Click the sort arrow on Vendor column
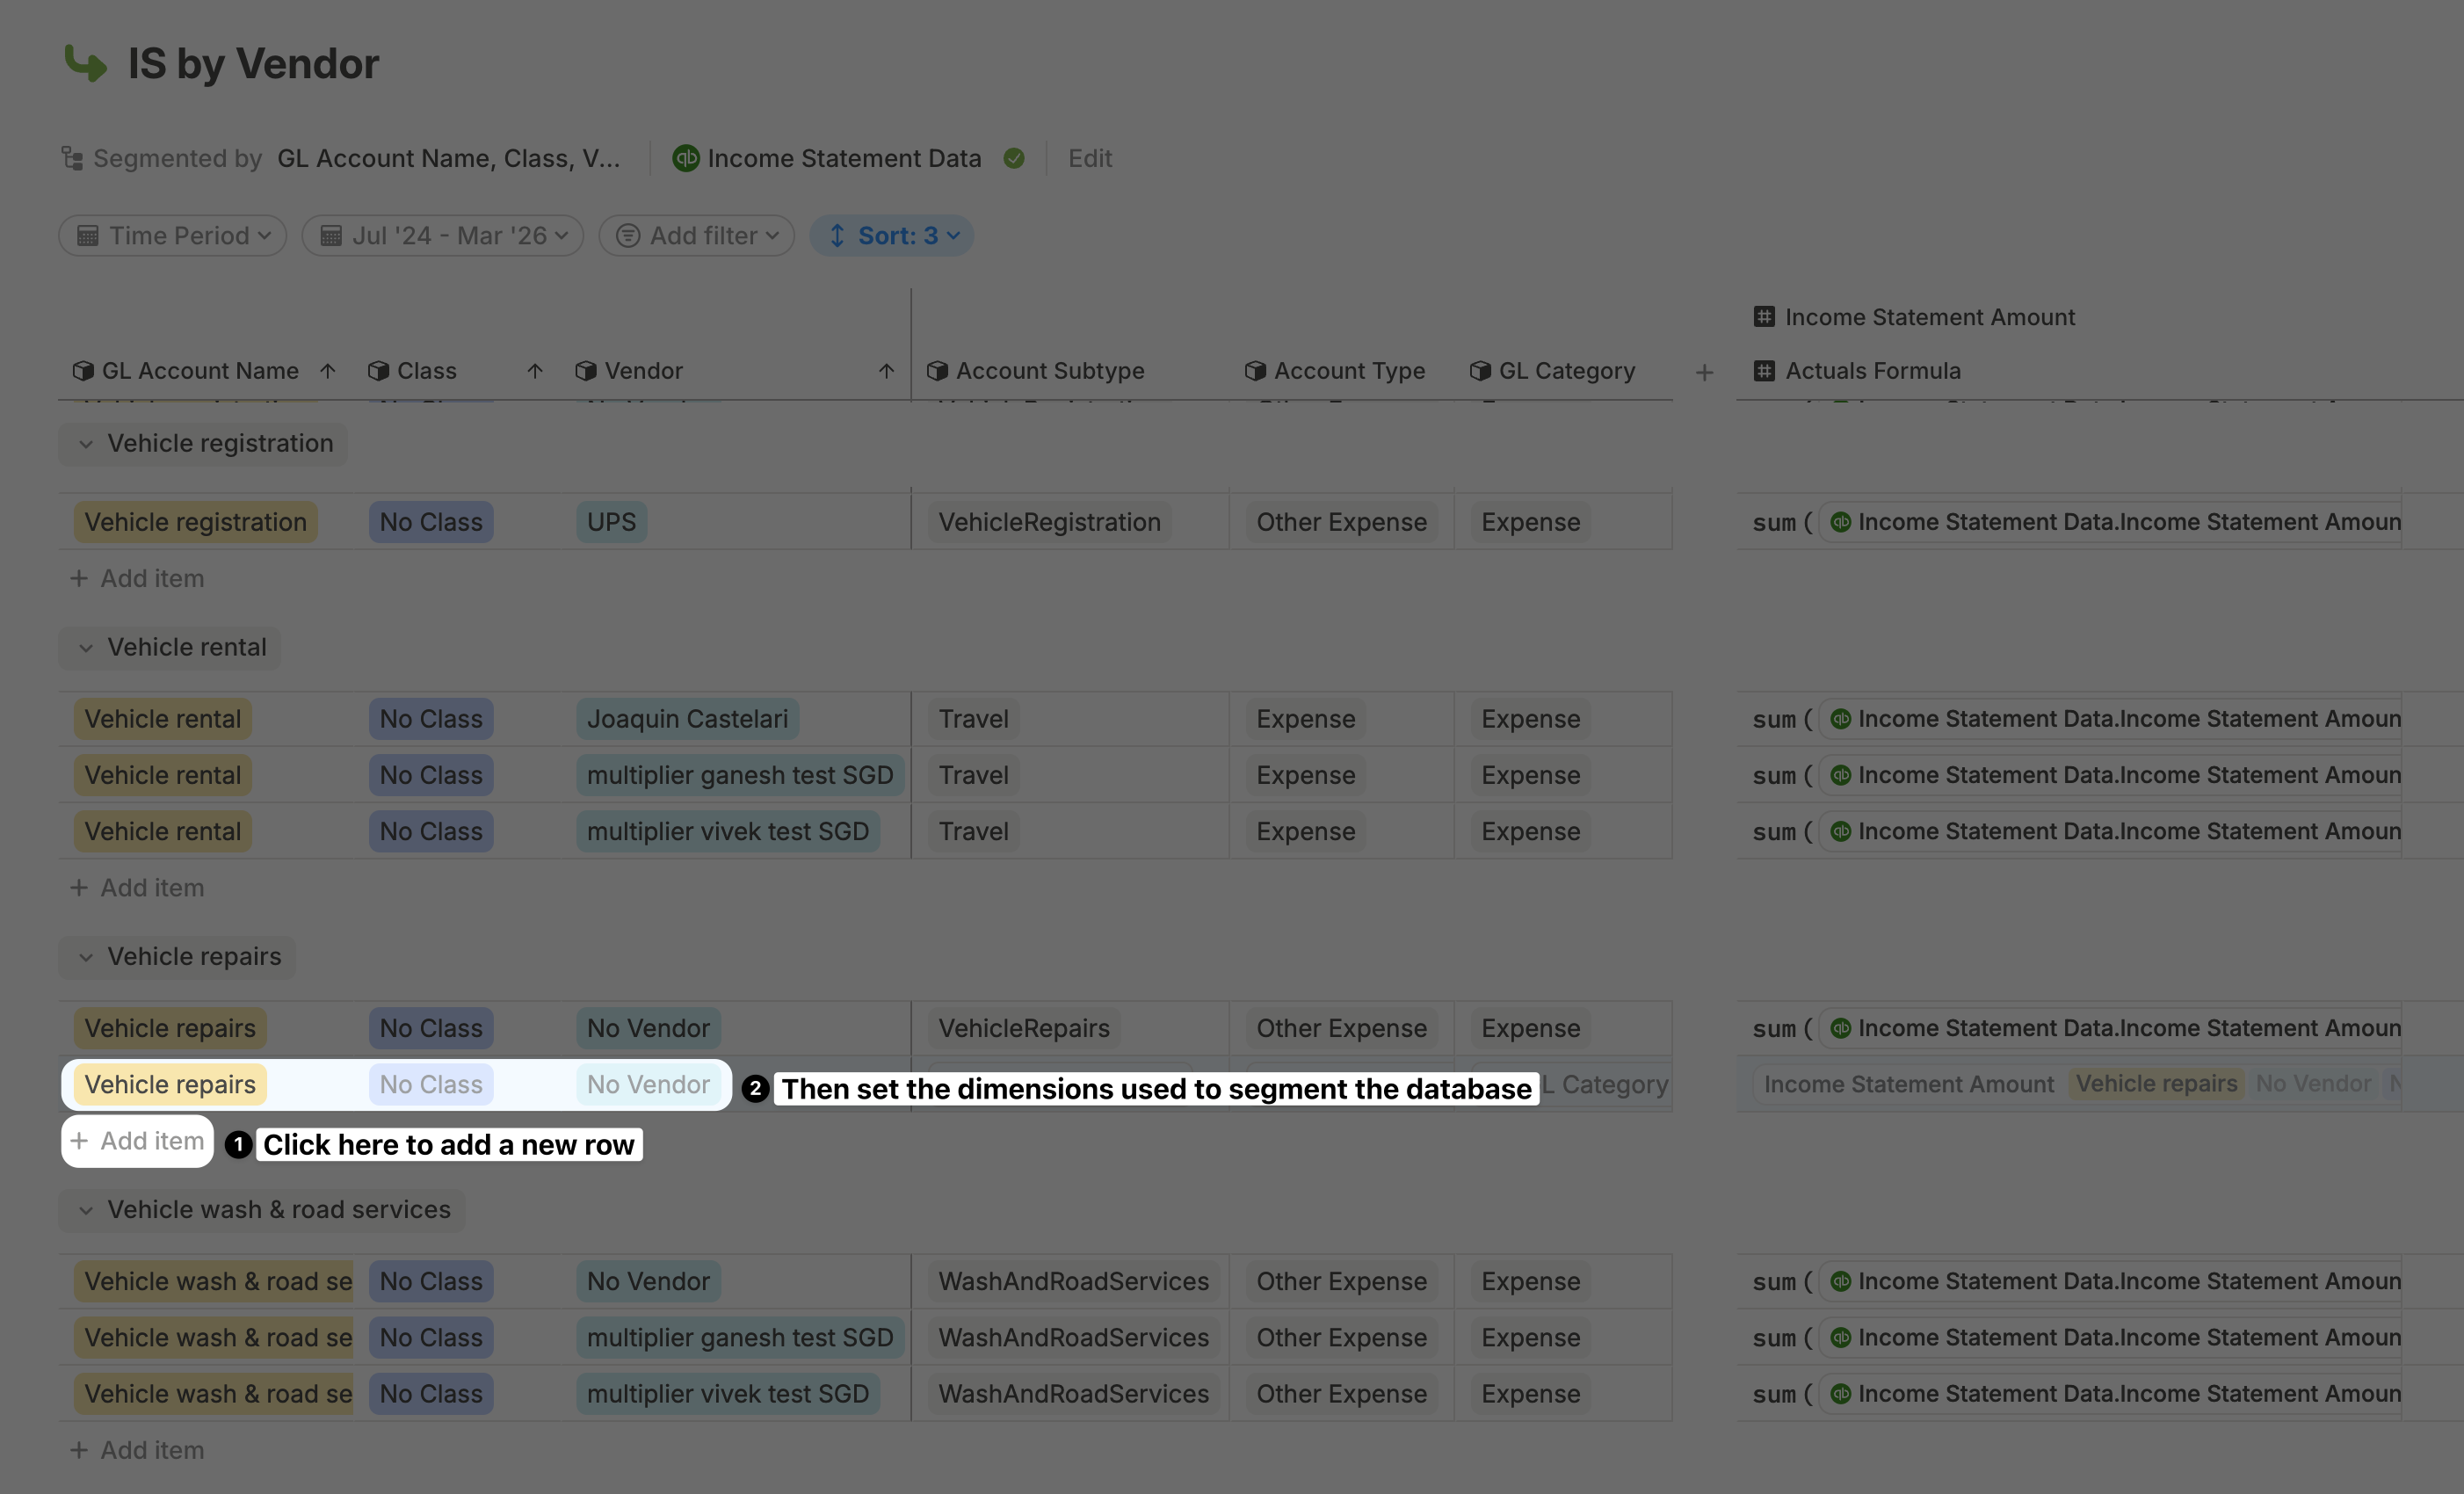This screenshot has width=2464, height=1494. click(886, 371)
